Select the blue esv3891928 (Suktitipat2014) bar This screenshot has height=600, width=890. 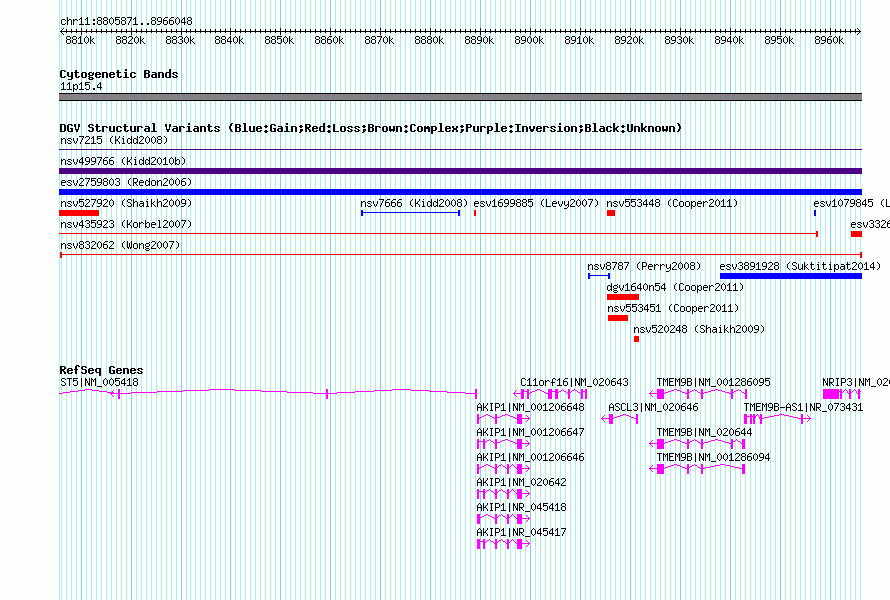click(x=790, y=275)
